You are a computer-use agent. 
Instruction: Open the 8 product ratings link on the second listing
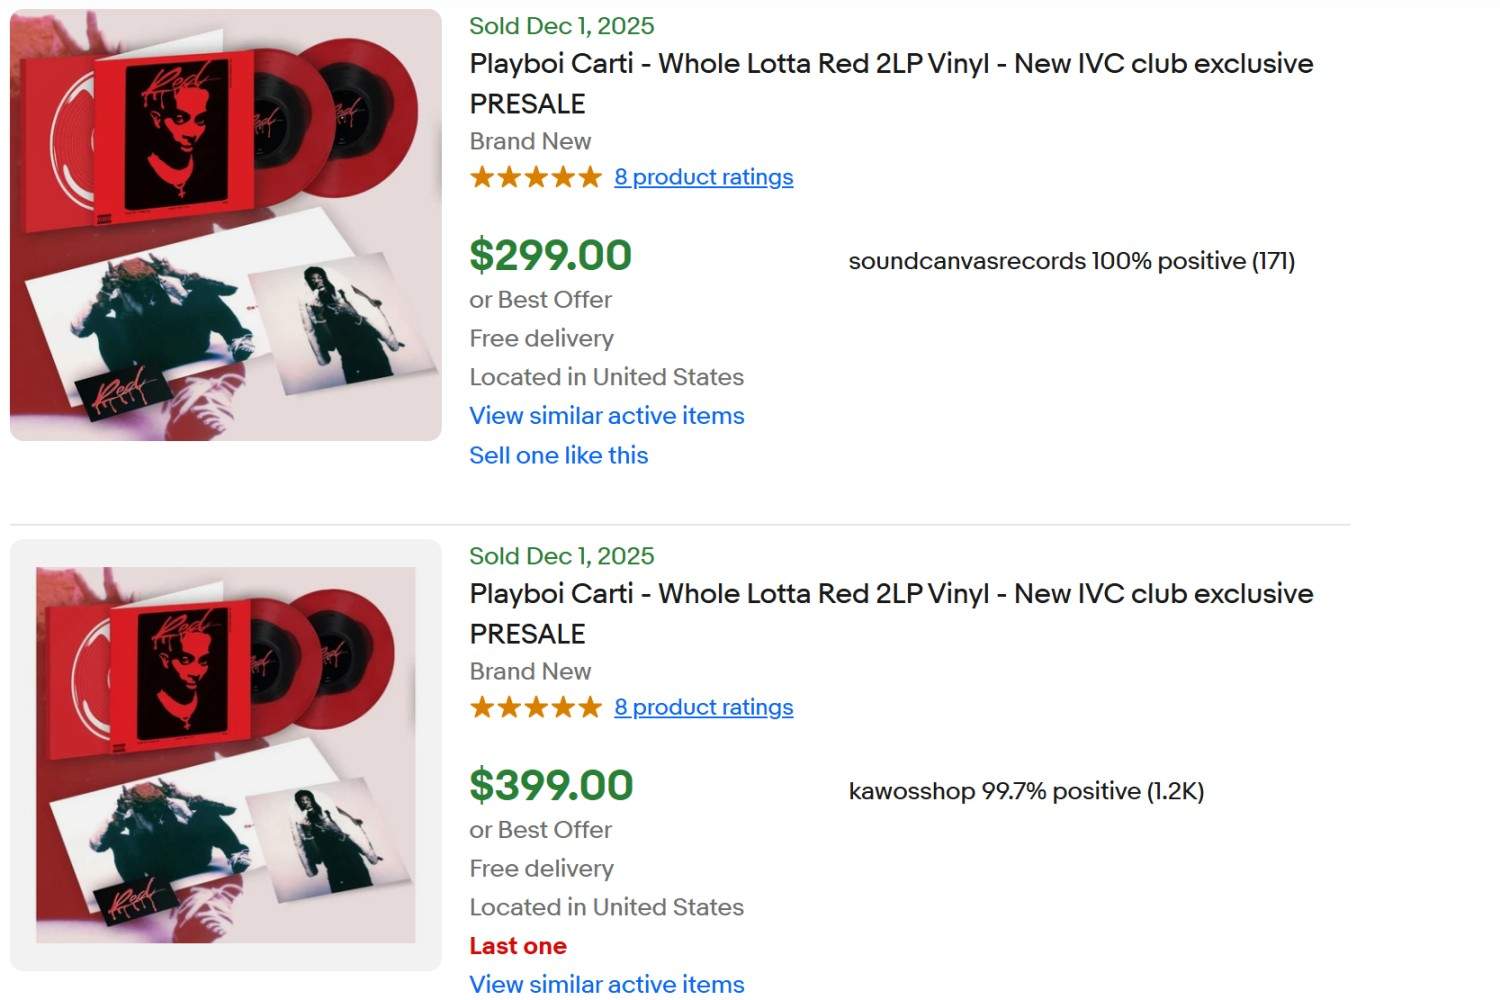(703, 707)
